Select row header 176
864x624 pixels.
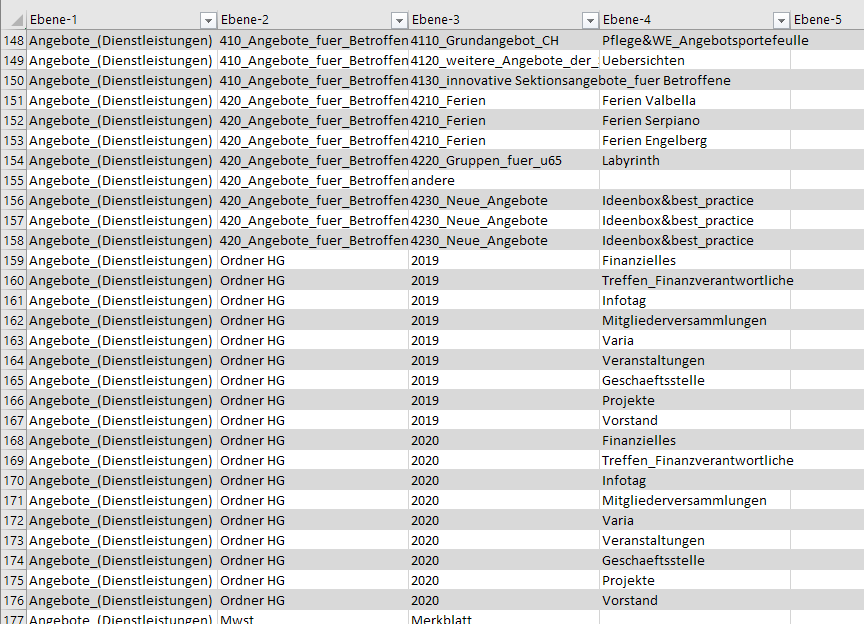(x=13, y=601)
